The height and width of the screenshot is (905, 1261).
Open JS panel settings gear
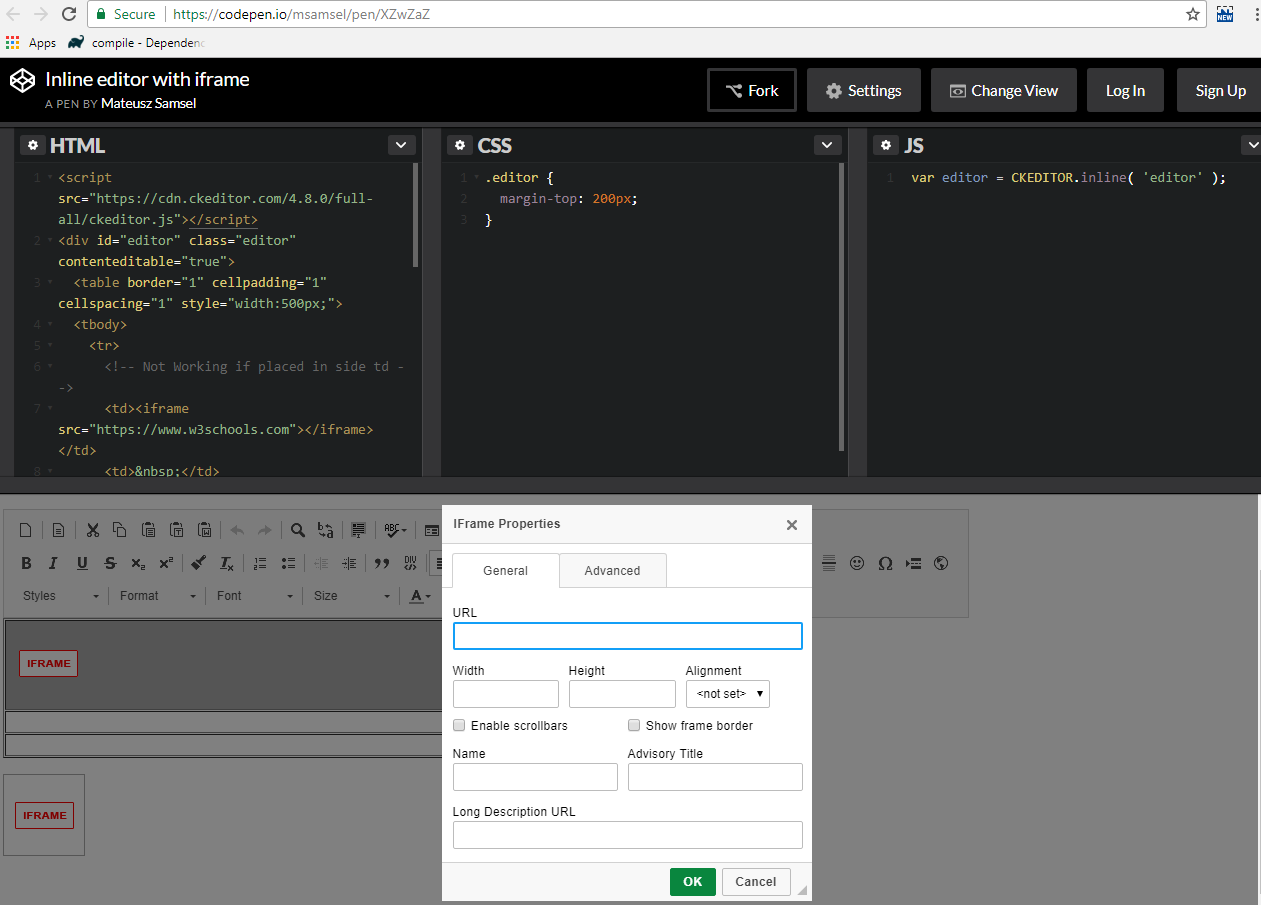pyautogui.click(x=886, y=145)
